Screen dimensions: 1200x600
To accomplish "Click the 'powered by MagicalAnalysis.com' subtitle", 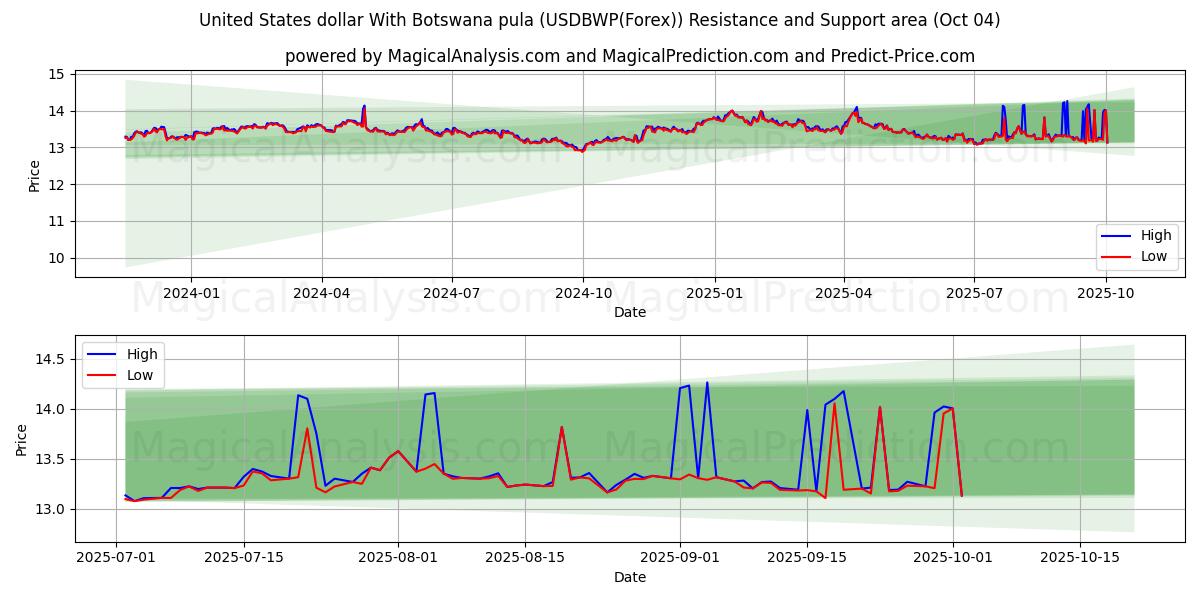I will click(x=629, y=56).
